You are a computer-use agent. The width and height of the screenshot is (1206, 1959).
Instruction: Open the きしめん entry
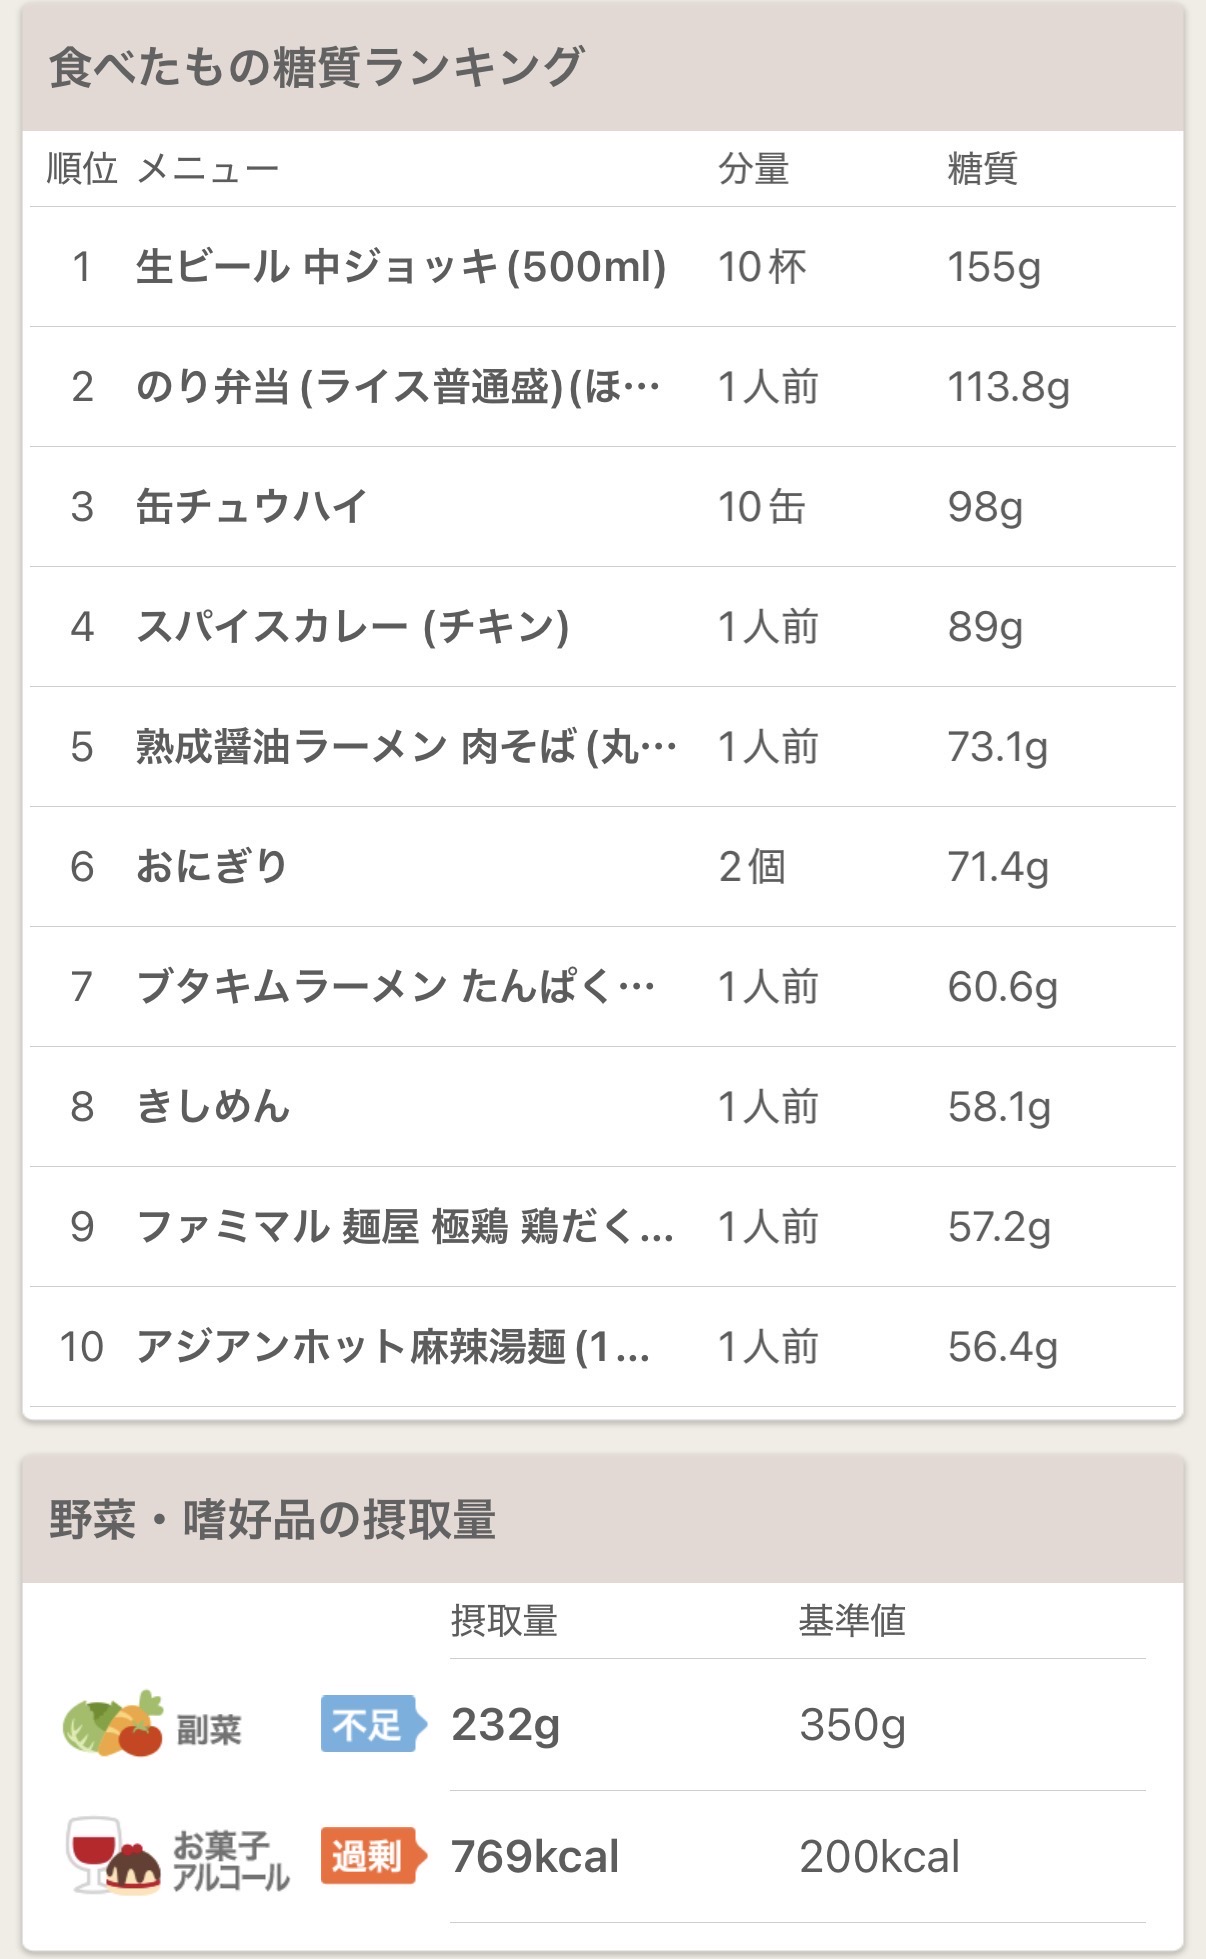pos(213,1107)
